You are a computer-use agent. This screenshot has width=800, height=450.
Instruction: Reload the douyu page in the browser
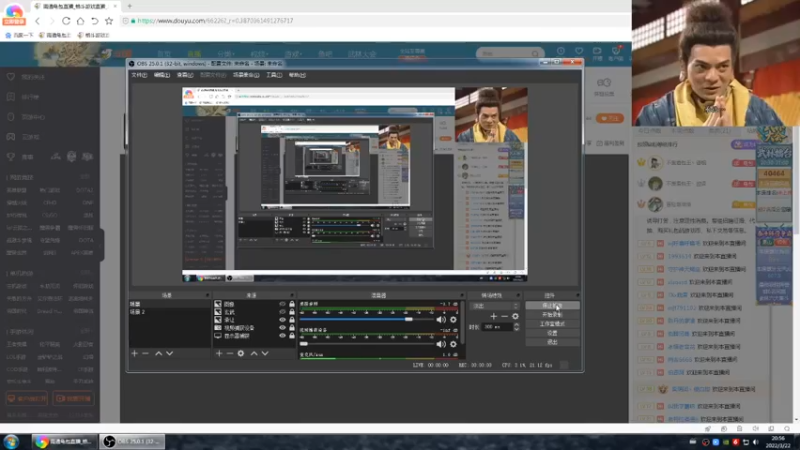coord(66,21)
